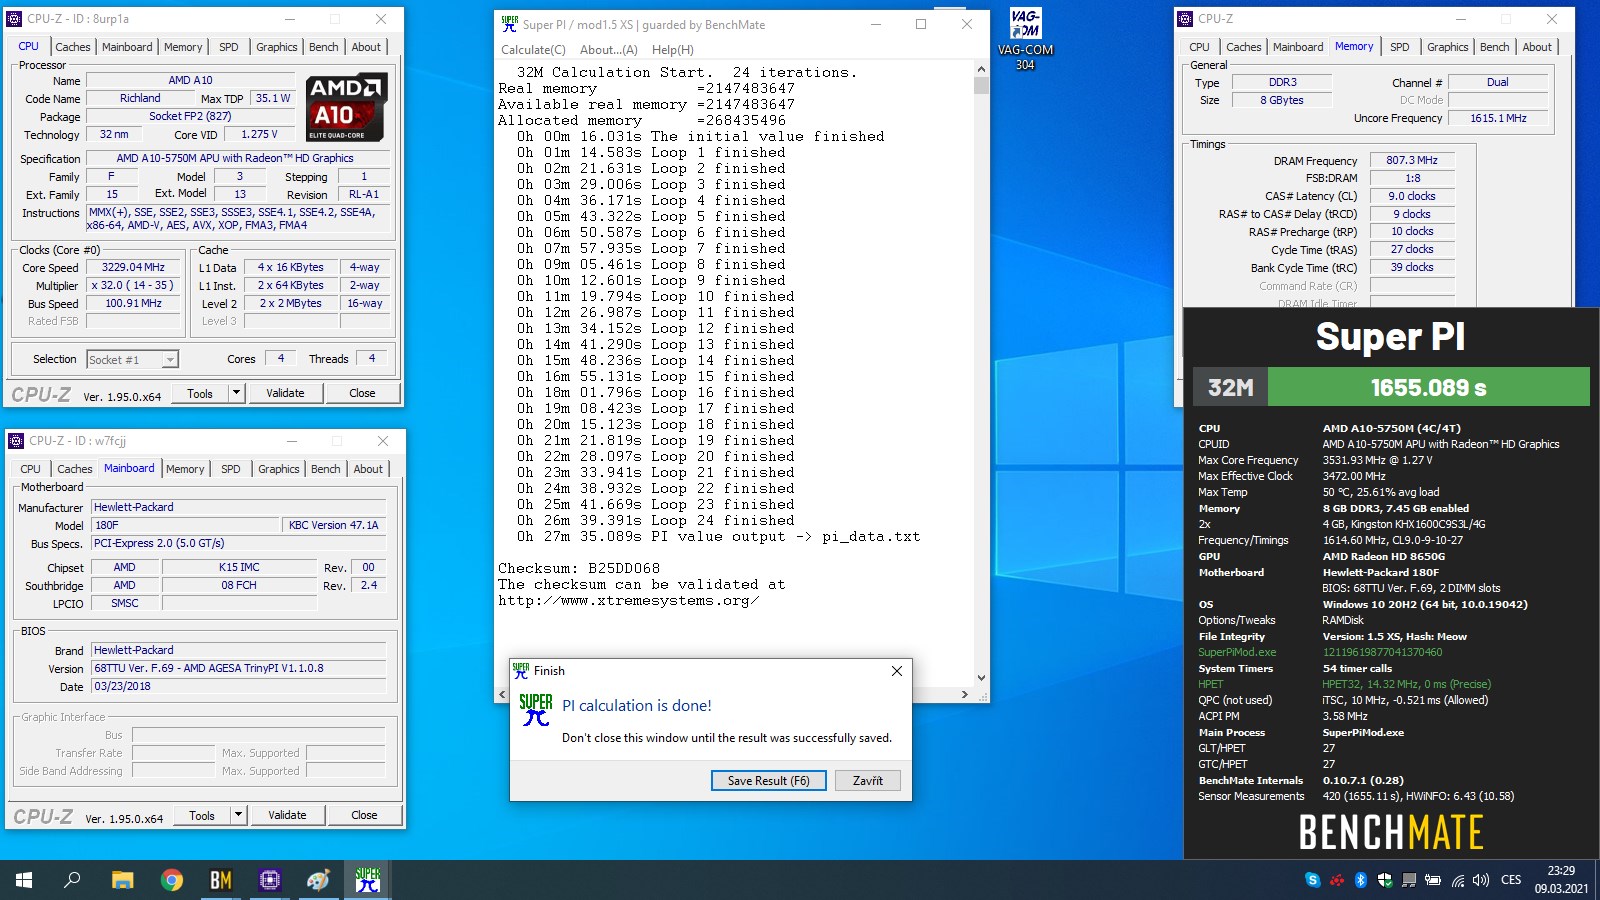Click right arrow of Super PI horizontal scrollbar
The height and width of the screenshot is (900, 1600).
tap(964, 694)
